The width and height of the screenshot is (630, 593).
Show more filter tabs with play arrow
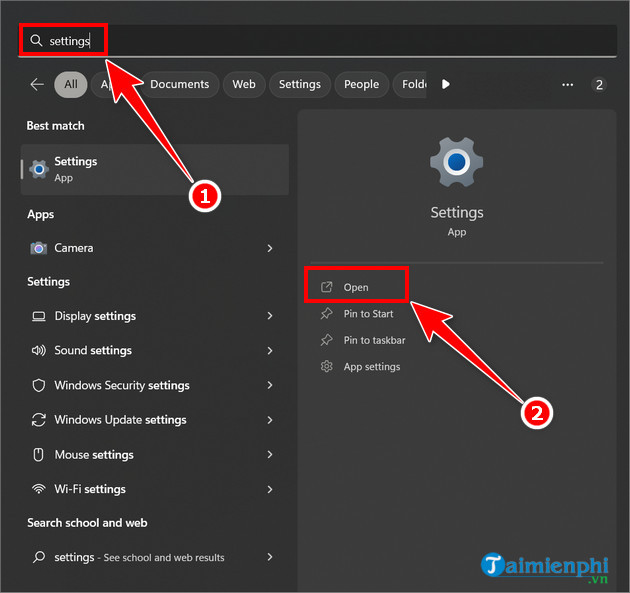coord(446,84)
